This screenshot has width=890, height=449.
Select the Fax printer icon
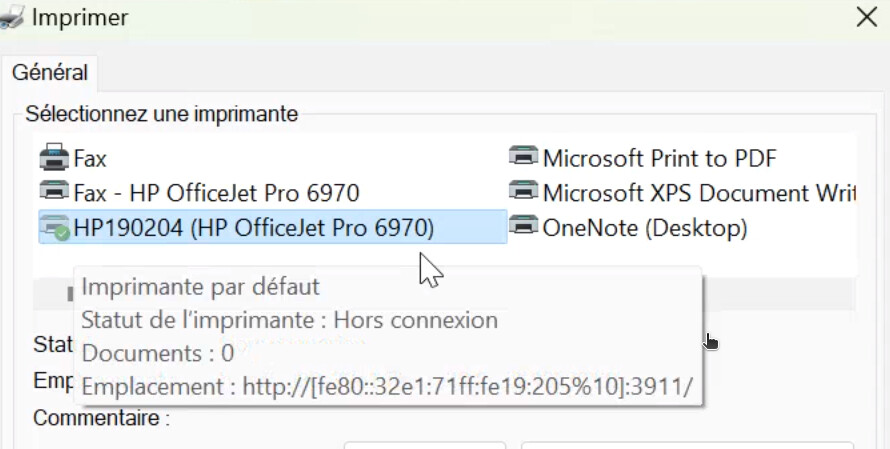(54, 157)
